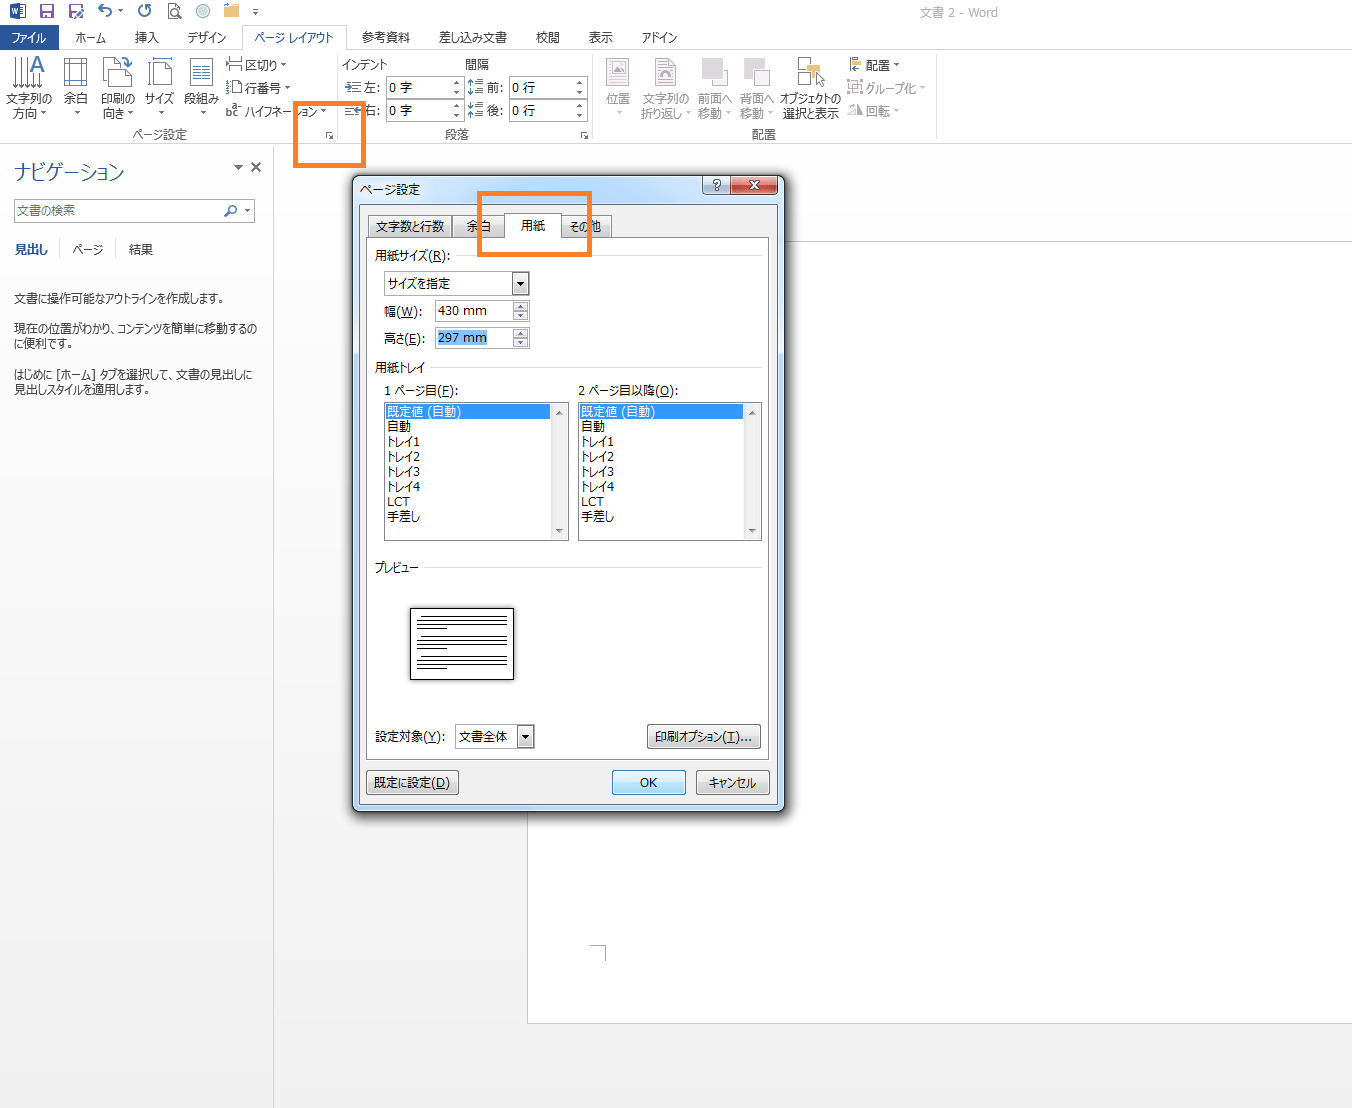
Task: Click the left indent 左 value field
Action: tap(418, 88)
